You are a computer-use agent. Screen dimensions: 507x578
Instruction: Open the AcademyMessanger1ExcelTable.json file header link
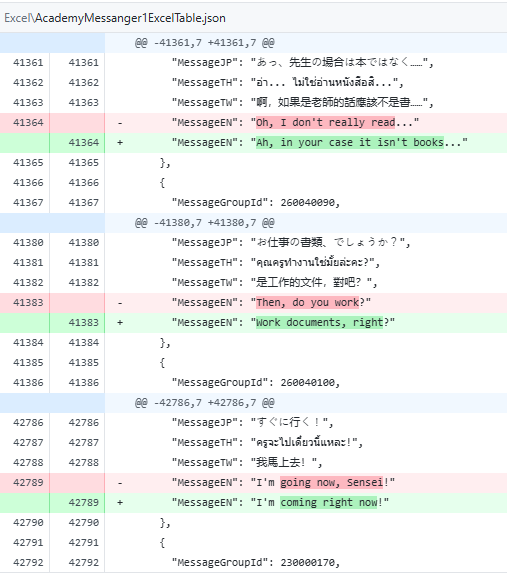click(115, 18)
